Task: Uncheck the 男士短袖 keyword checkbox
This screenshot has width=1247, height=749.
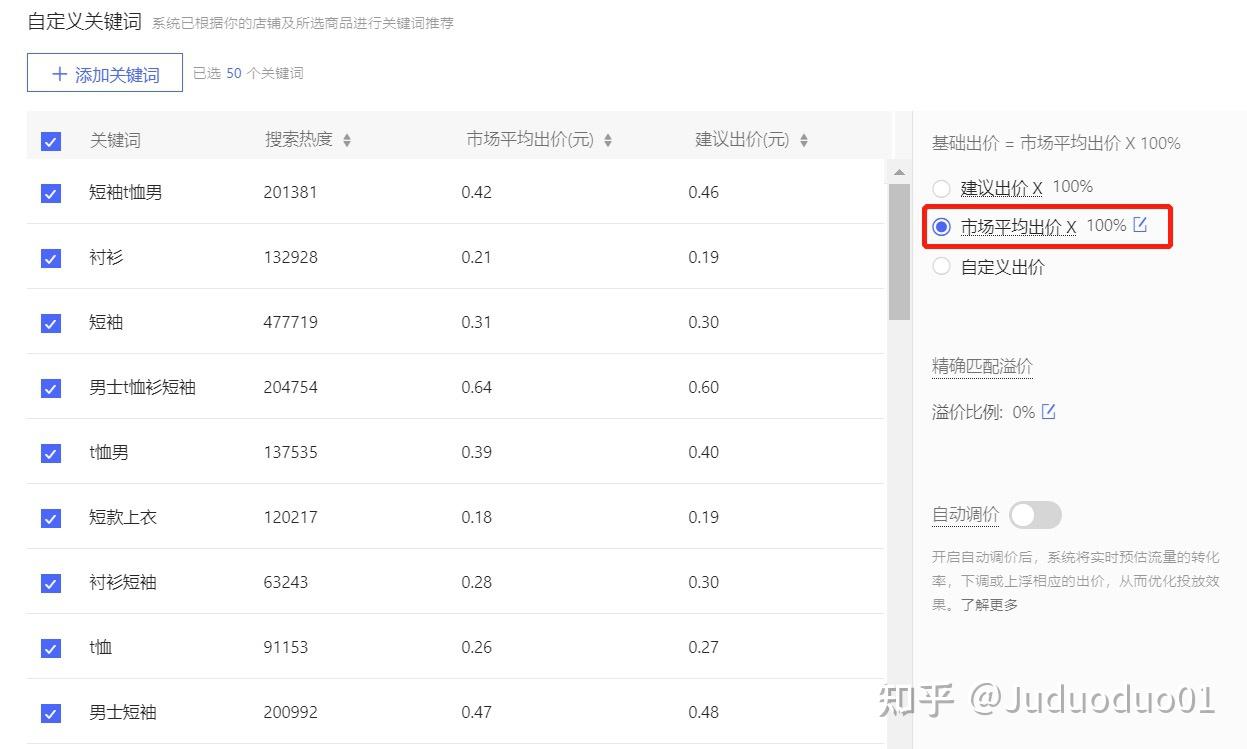Action: tap(51, 713)
